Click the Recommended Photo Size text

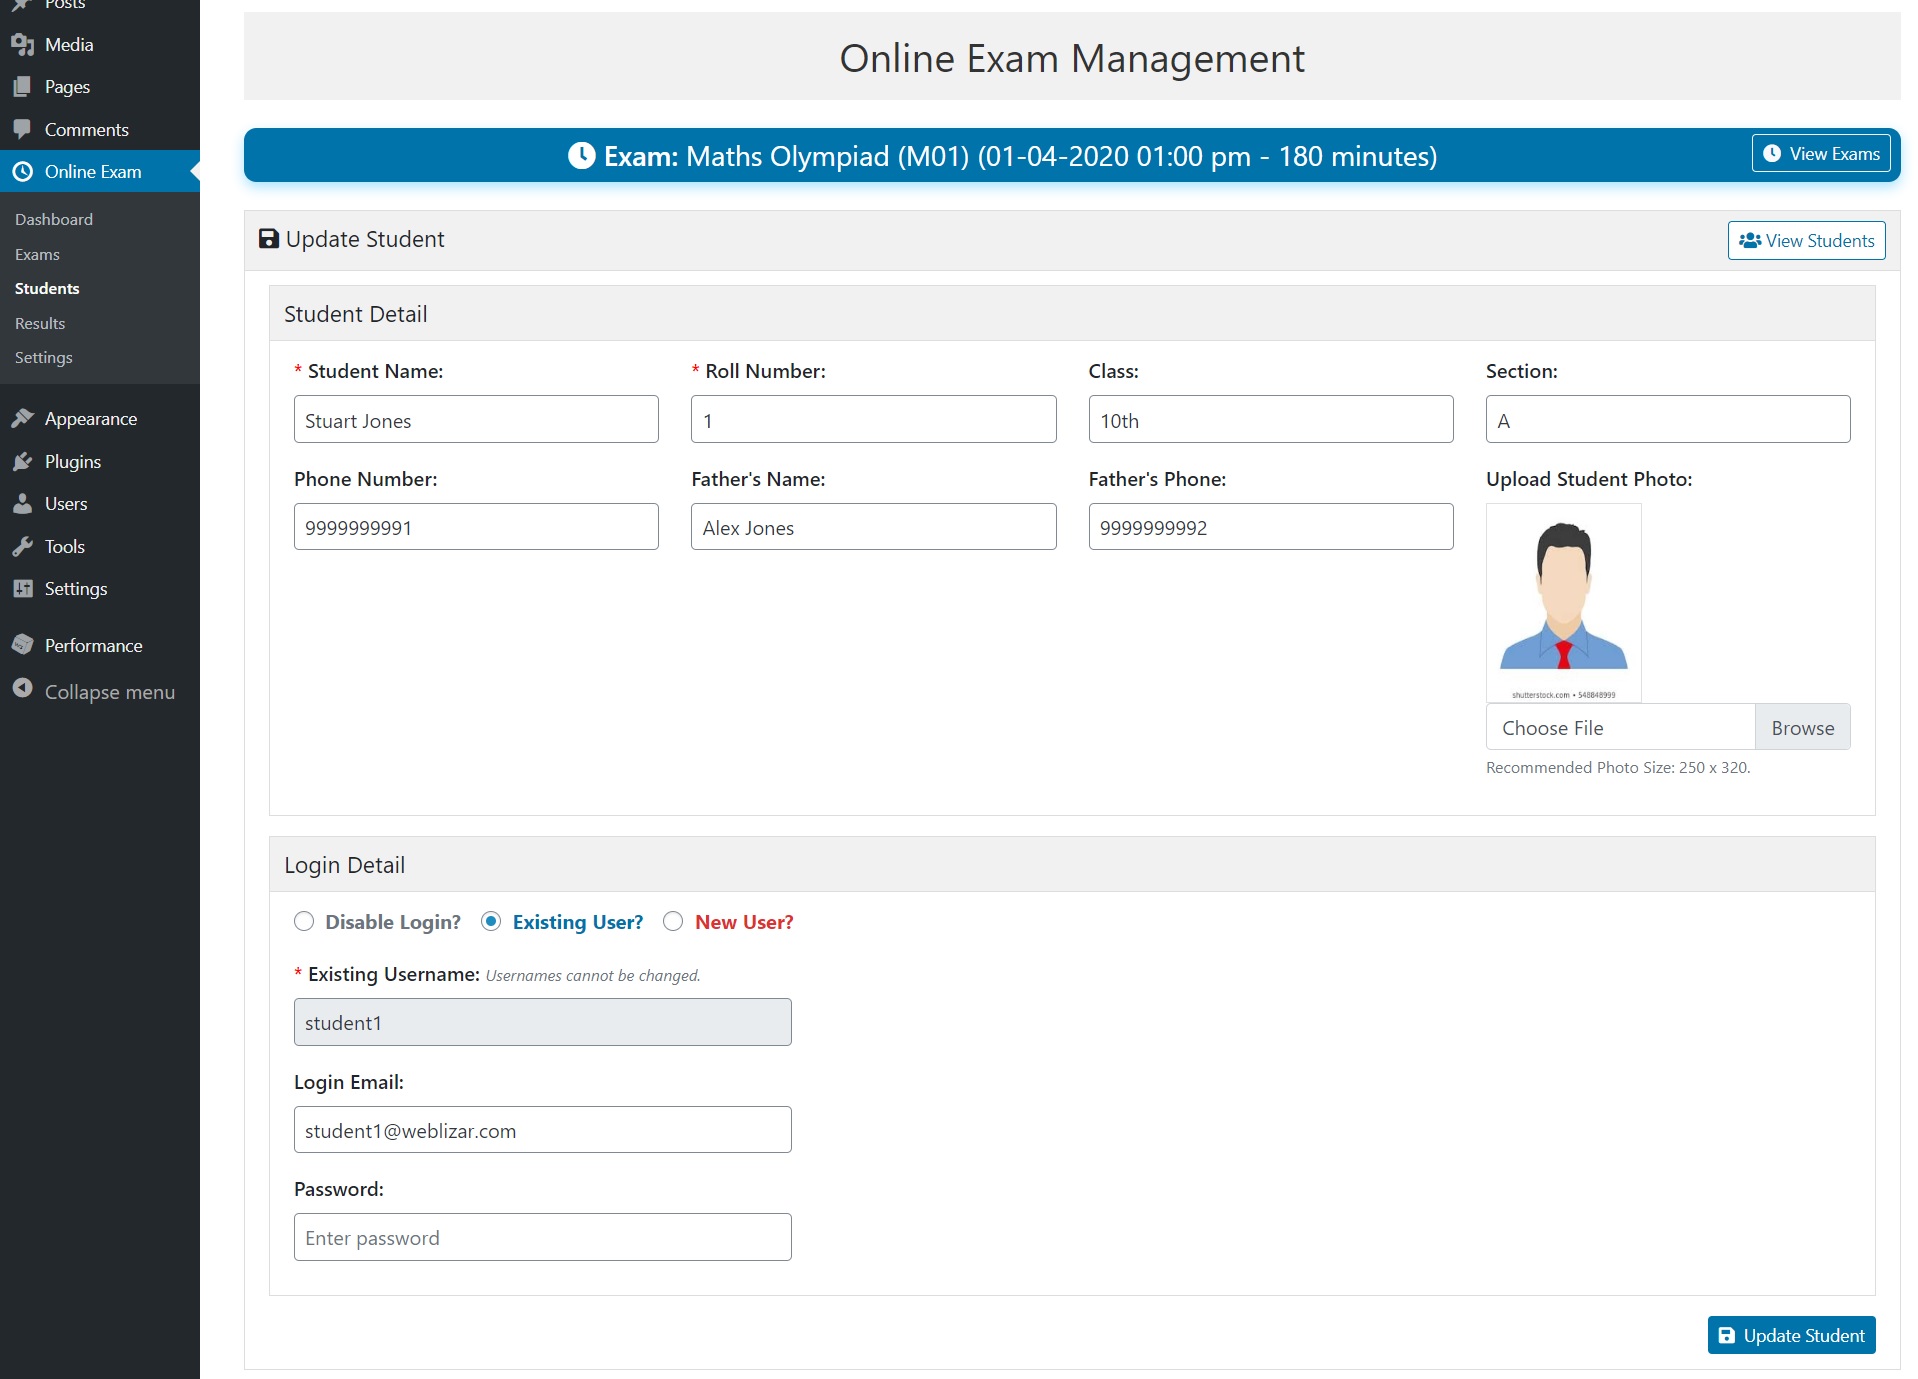pyautogui.click(x=1617, y=768)
